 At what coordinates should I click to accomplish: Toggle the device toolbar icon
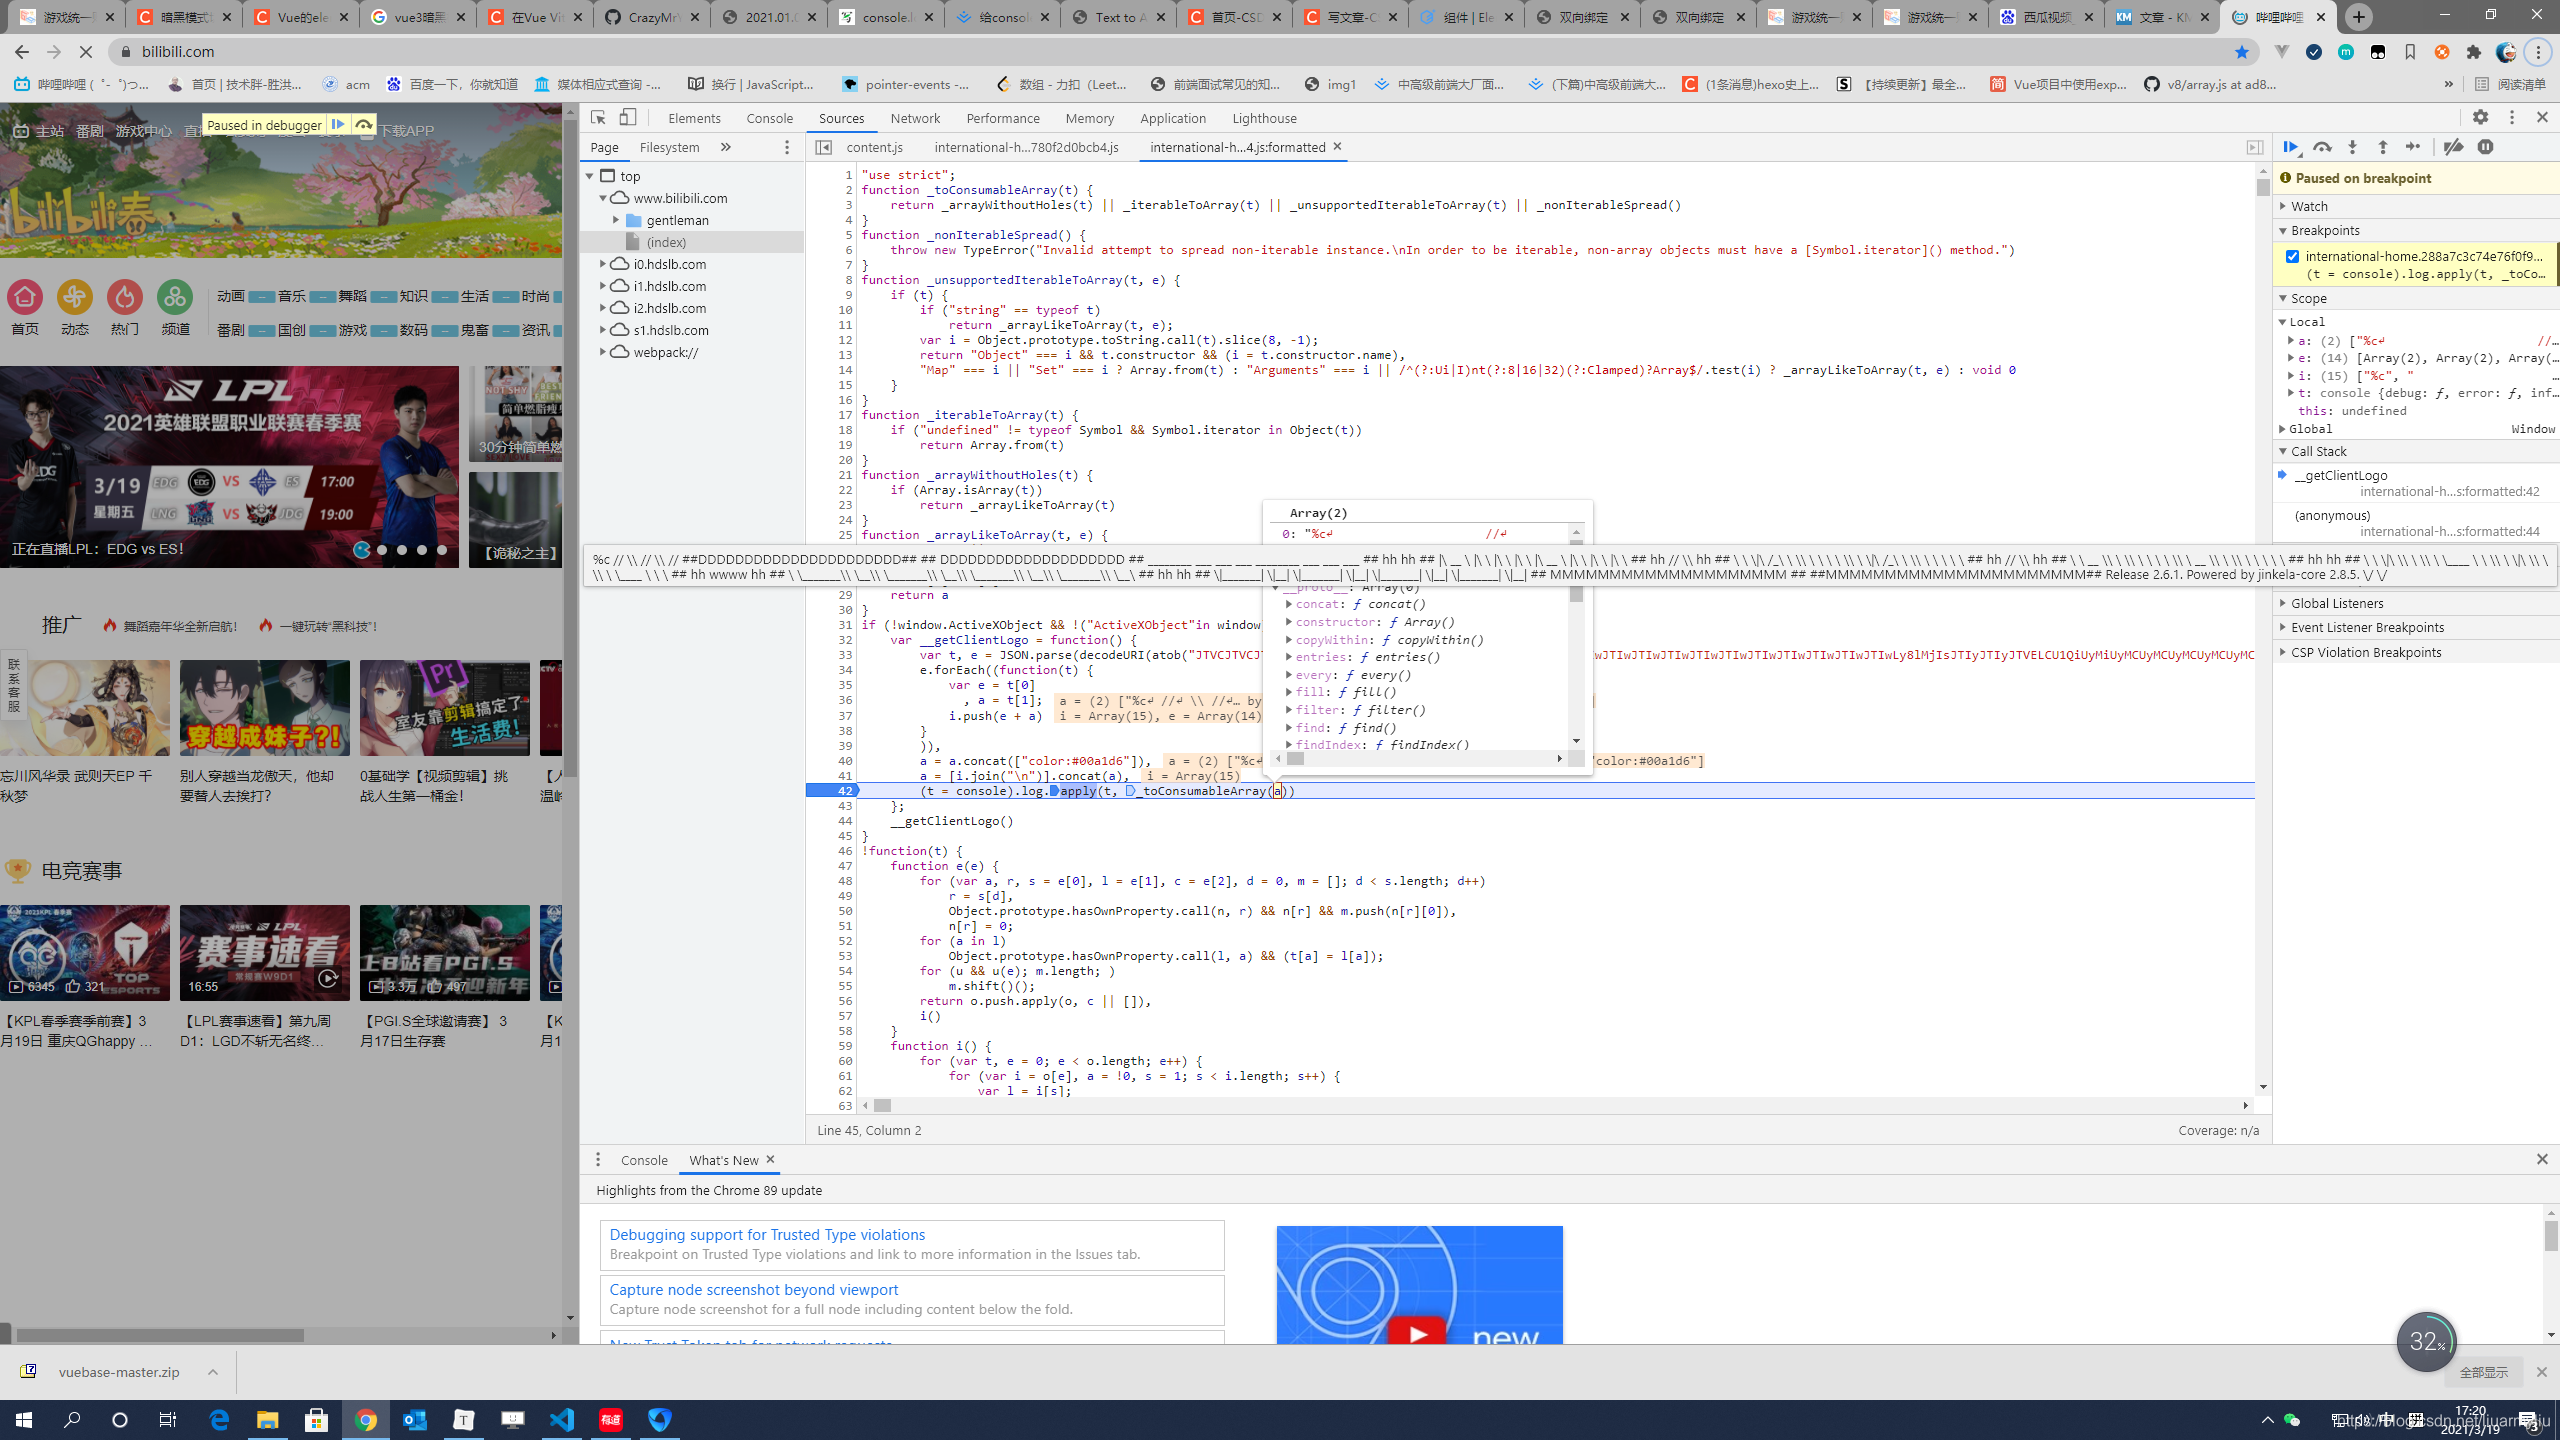(628, 117)
